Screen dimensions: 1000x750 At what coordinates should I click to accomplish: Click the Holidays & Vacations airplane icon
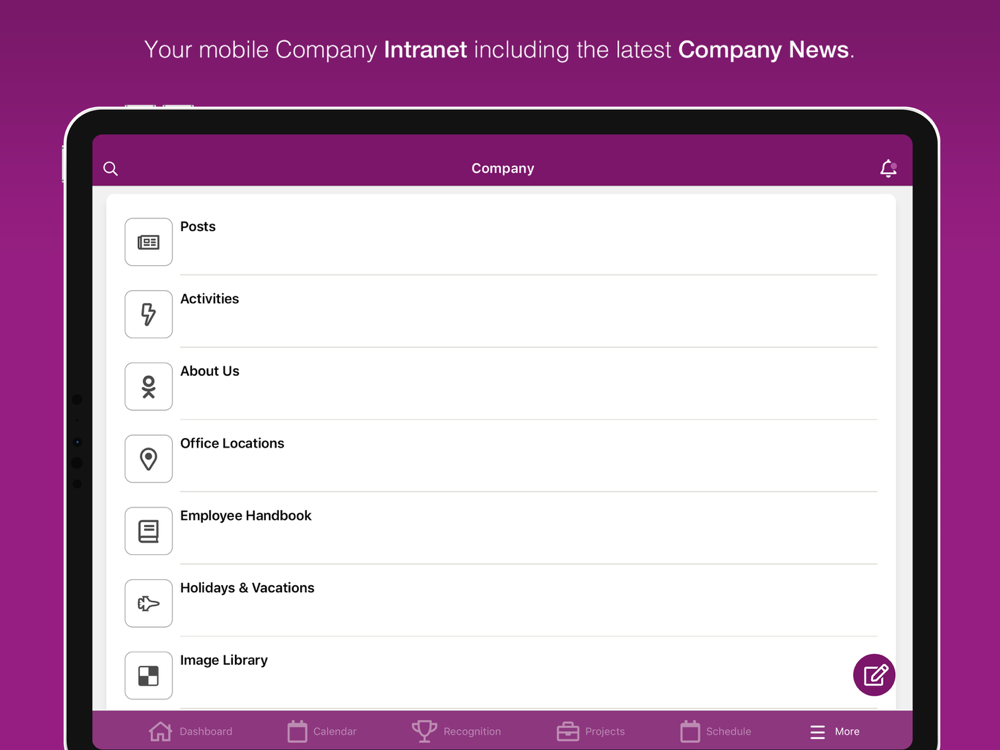(149, 603)
